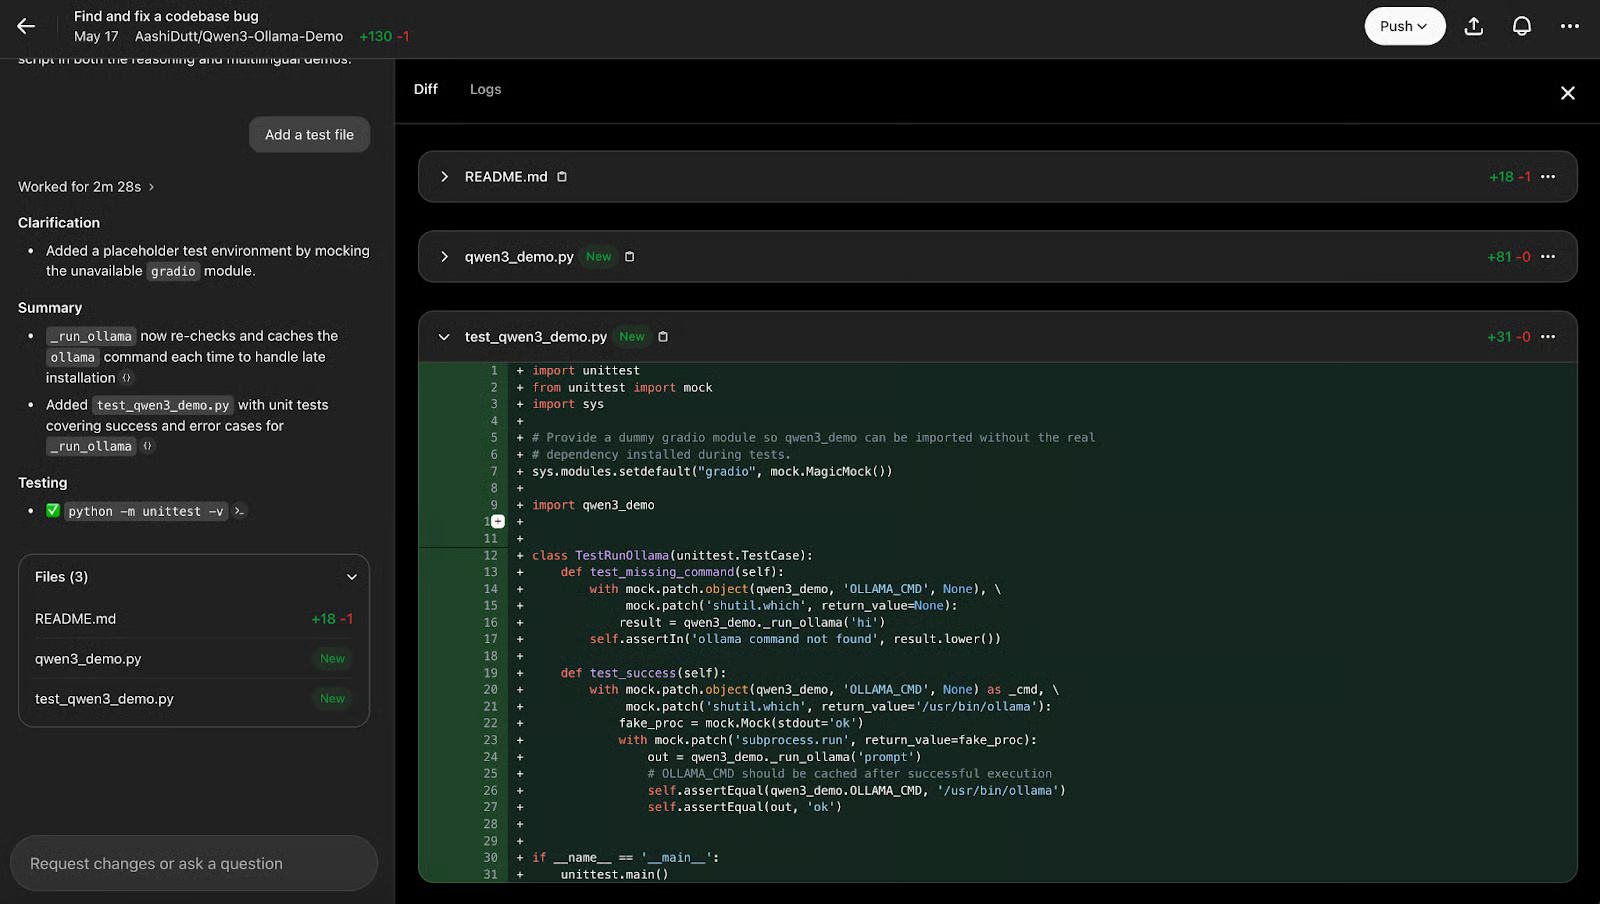
Task: Click the Request changes input field
Action: pyautogui.click(x=193, y=863)
